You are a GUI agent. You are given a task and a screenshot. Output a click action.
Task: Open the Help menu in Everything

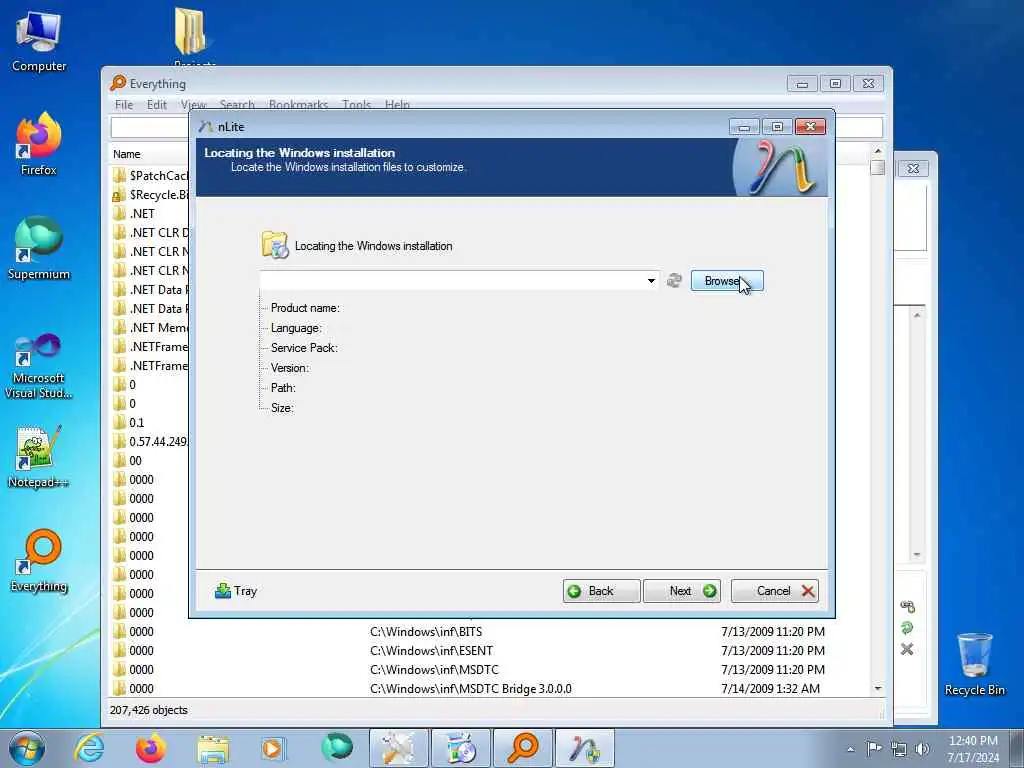pos(397,104)
